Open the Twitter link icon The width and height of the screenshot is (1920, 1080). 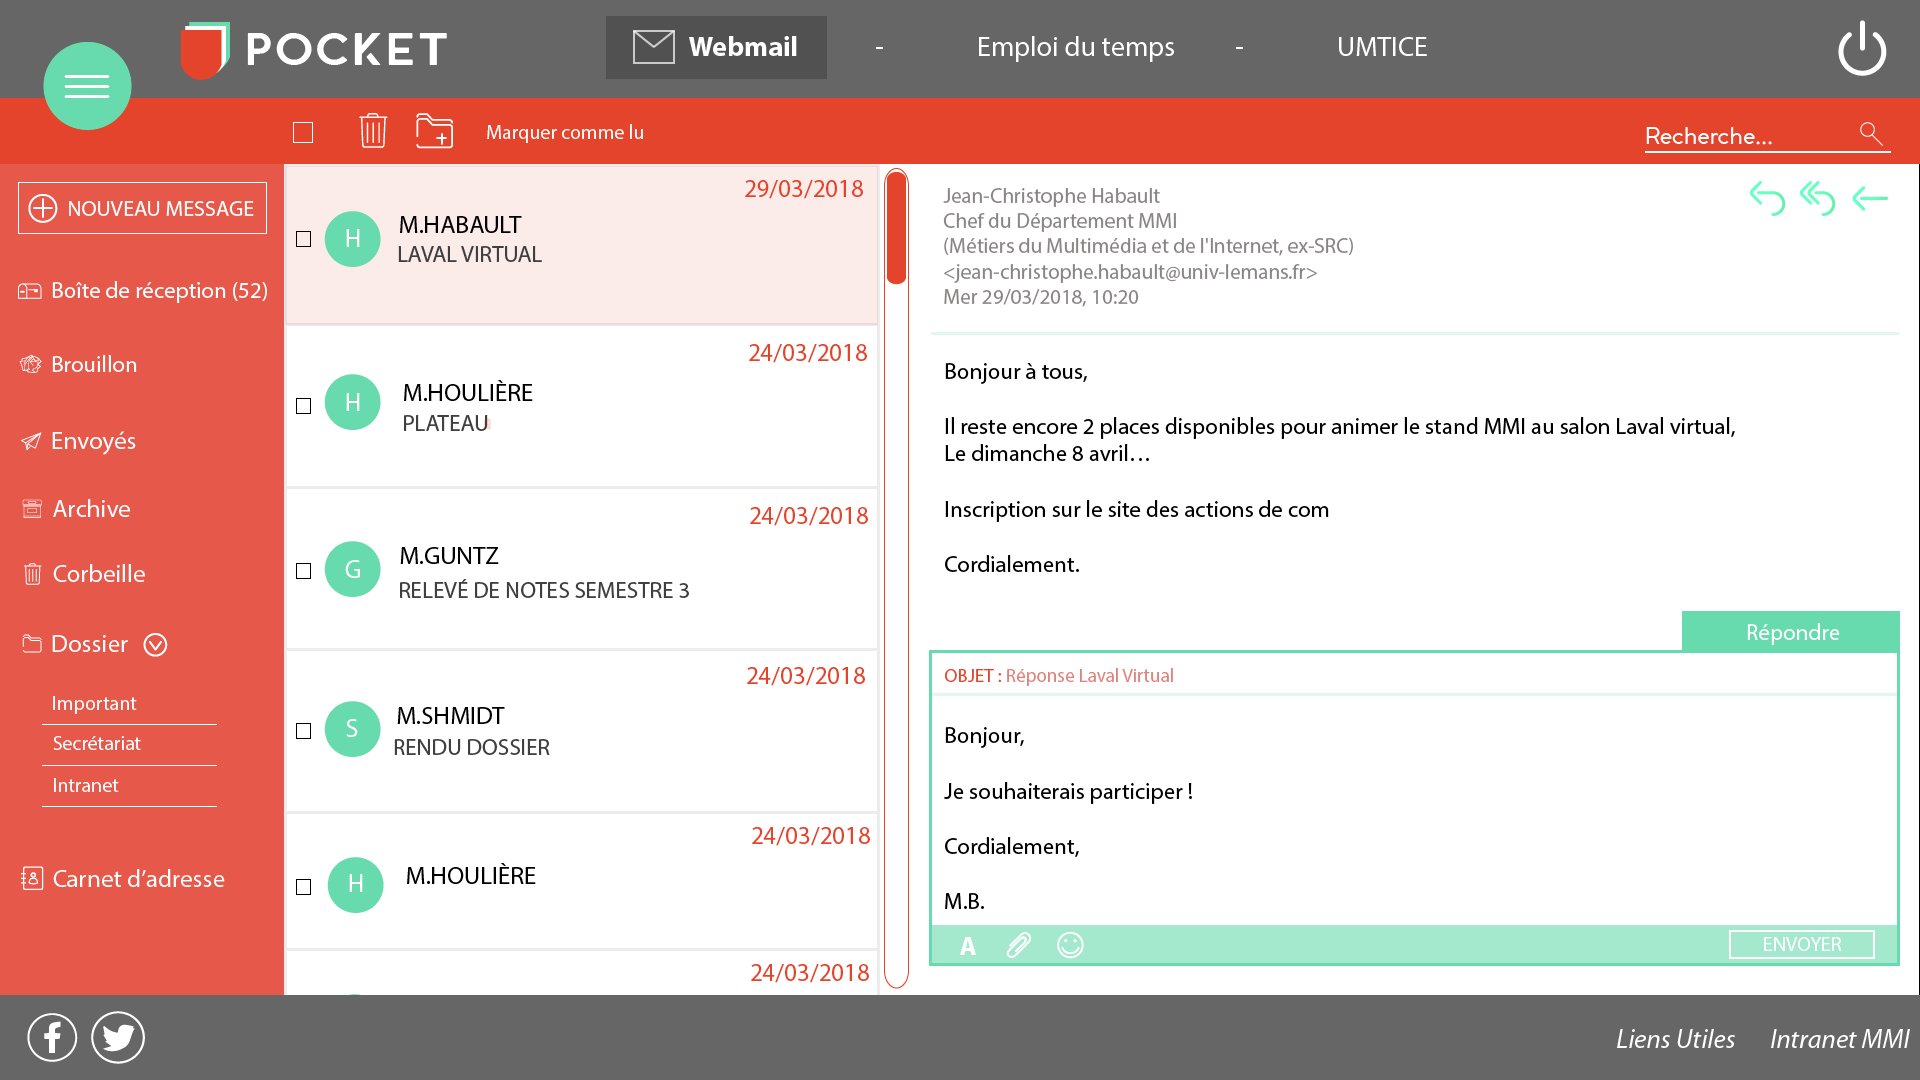click(118, 1037)
